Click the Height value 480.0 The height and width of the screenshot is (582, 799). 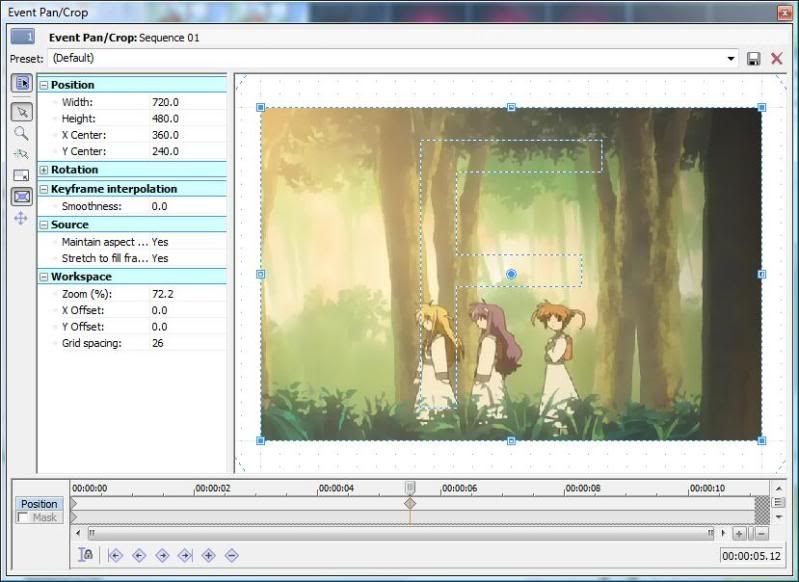pyautogui.click(x=165, y=119)
